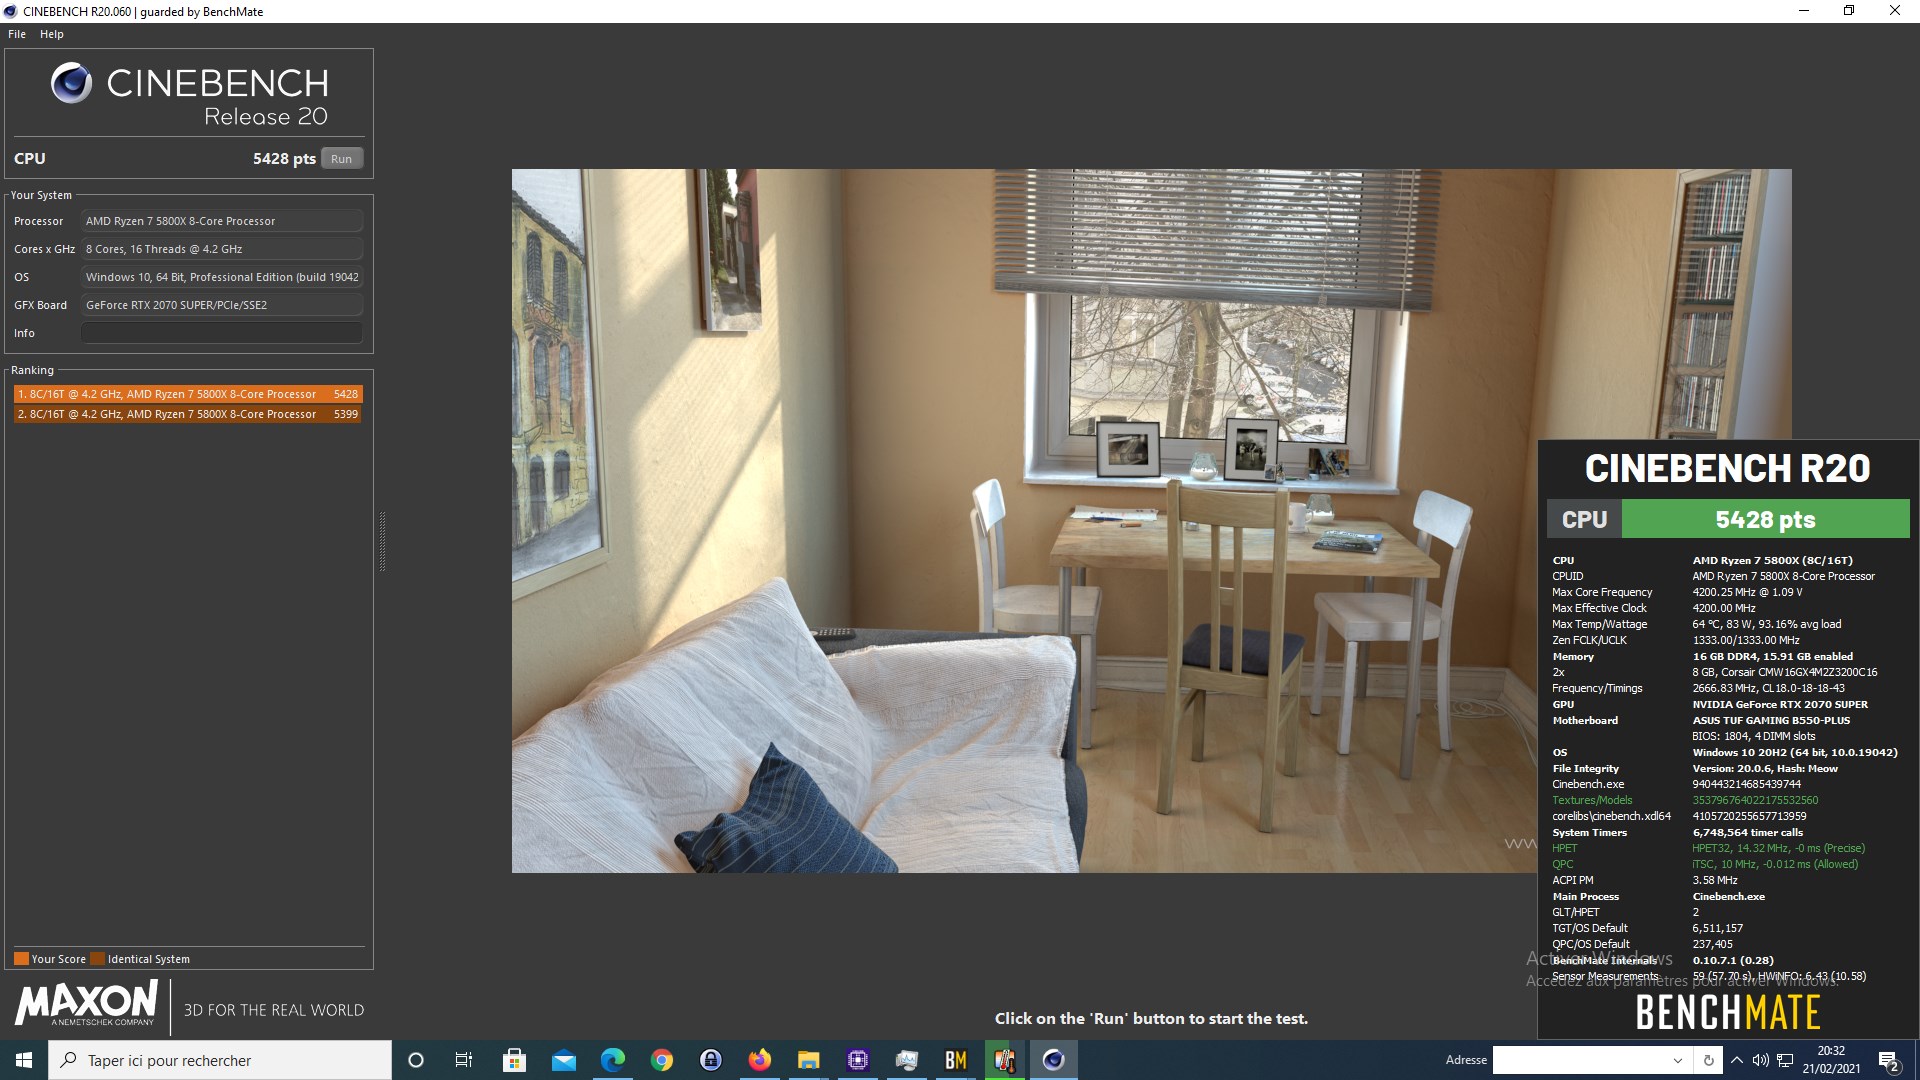Click the QPC timer green line
1920x1080 pixels.
(x=1705, y=864)
